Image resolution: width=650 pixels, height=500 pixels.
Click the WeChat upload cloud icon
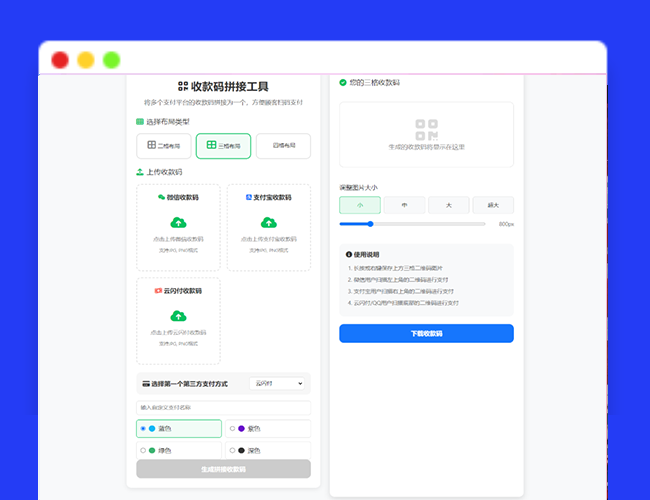(x=178, y=223)
